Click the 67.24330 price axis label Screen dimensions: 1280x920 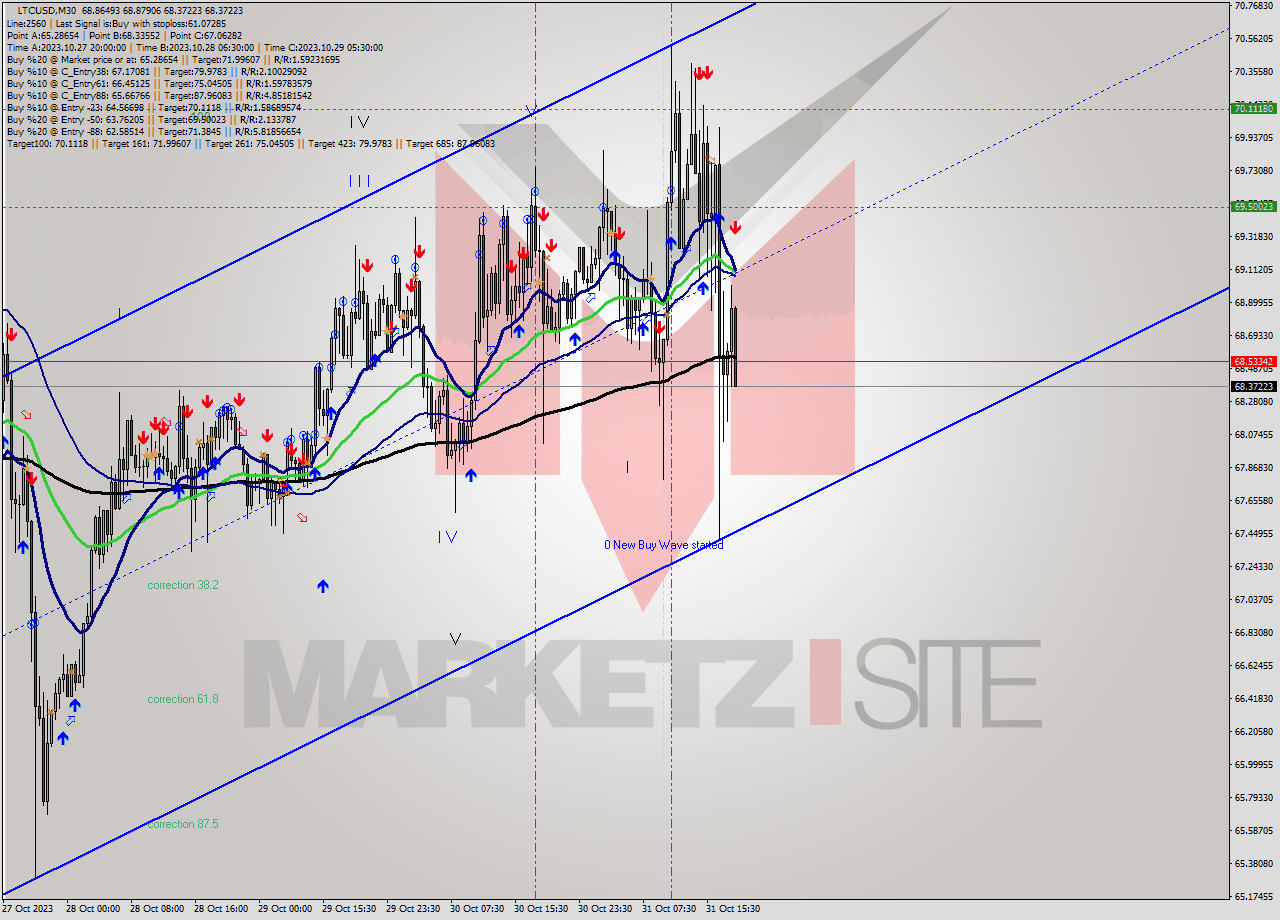click(1254, 567)
